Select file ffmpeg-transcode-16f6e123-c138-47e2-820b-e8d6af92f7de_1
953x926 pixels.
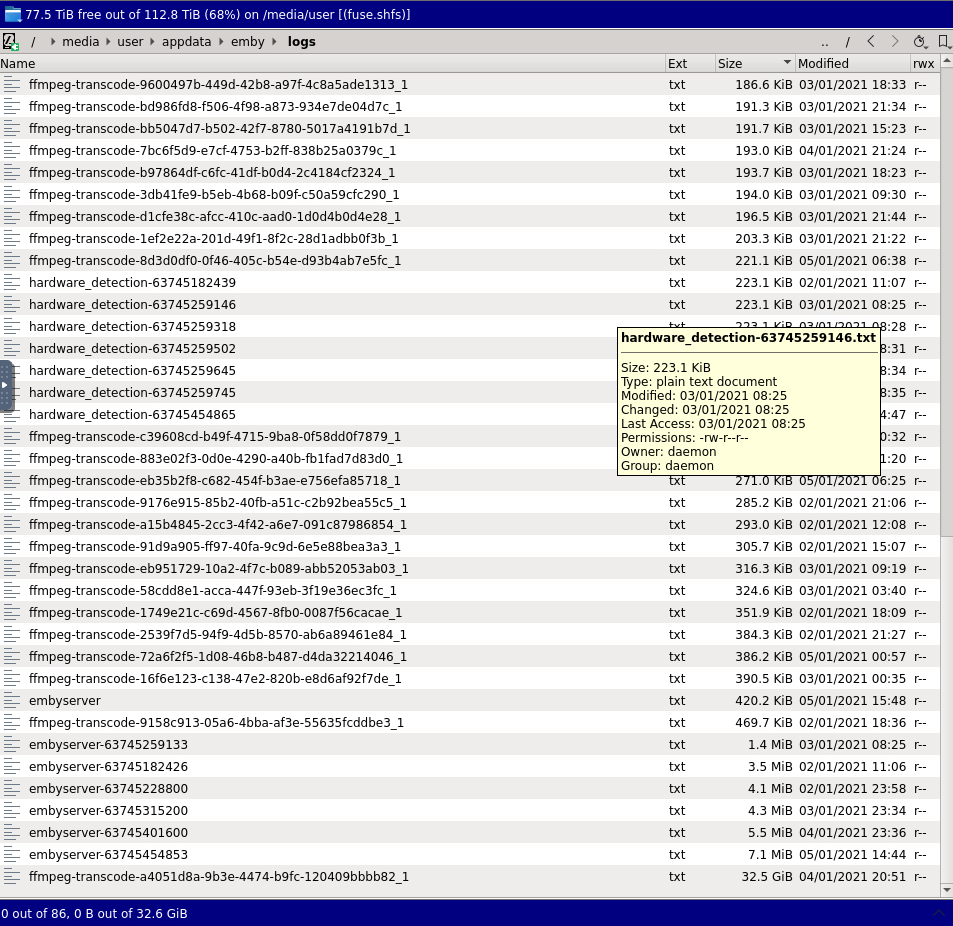pos(215,679)
